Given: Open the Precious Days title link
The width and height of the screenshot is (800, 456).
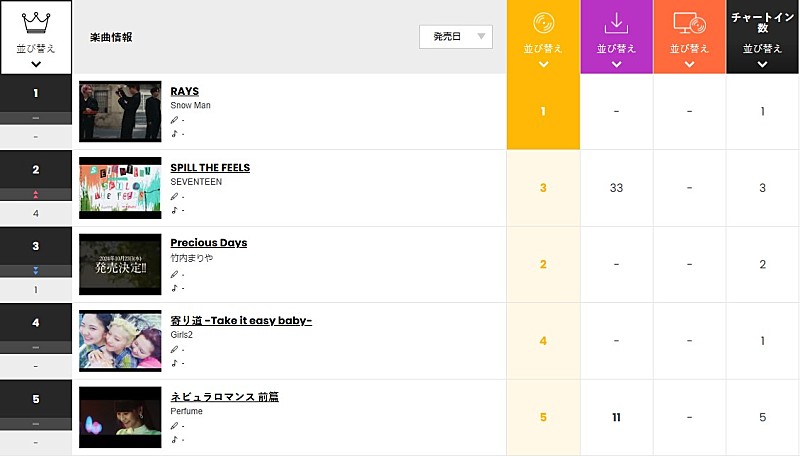Looking at the screenshot, I should (208, 243).
